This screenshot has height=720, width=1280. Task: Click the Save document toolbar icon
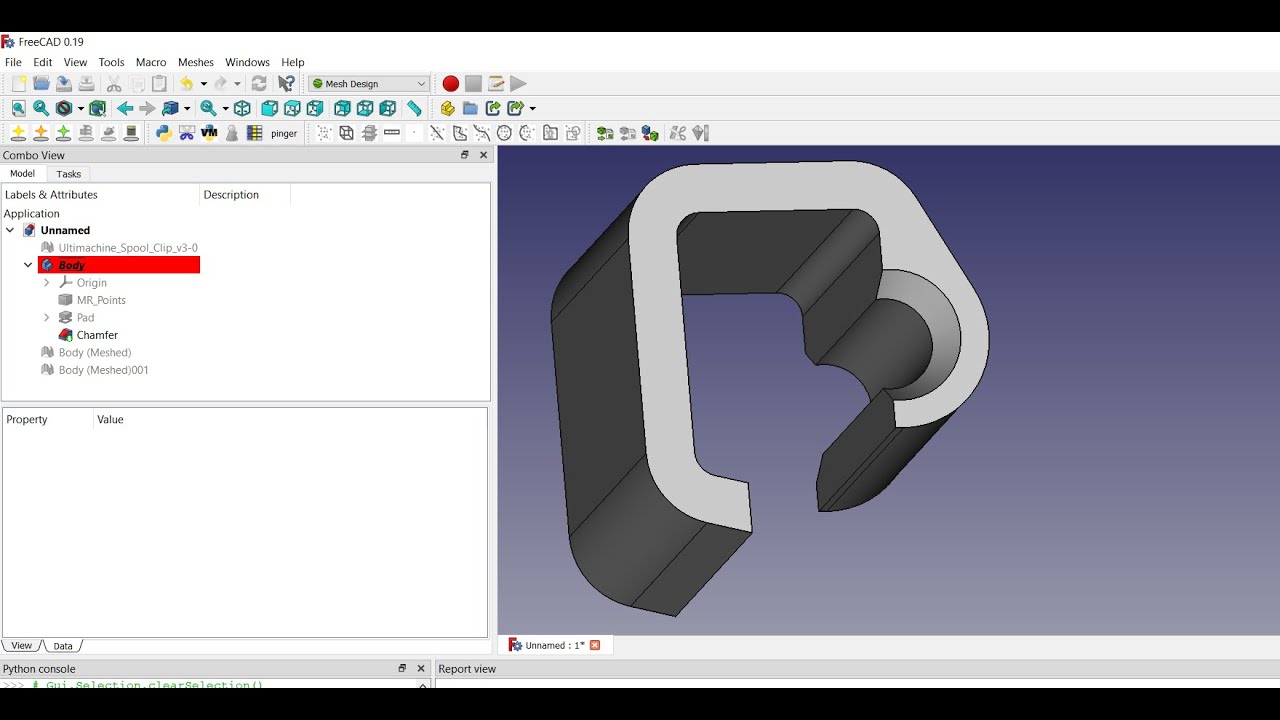pos(63,84)
